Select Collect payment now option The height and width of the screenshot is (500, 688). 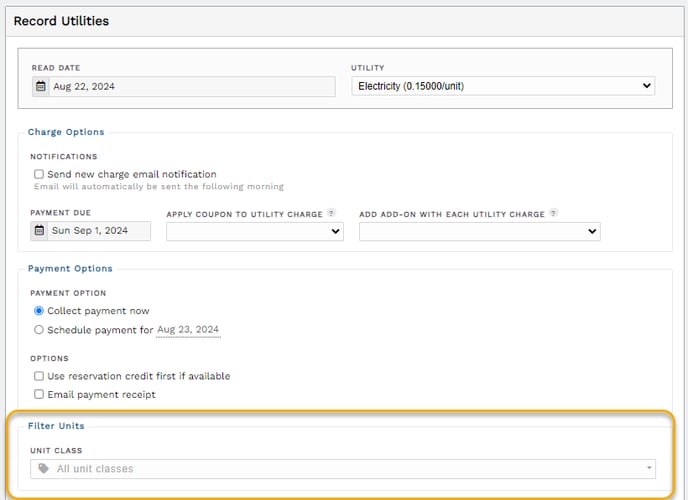(x=39, y=311)
